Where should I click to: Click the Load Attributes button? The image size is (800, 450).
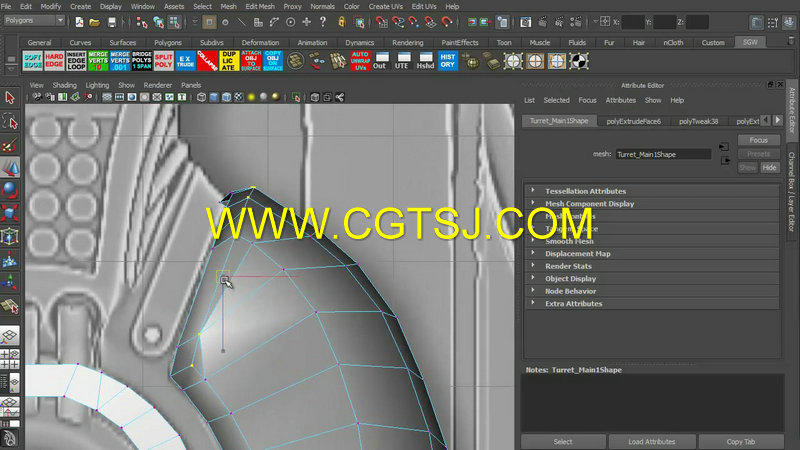click(x=652, y=442)
